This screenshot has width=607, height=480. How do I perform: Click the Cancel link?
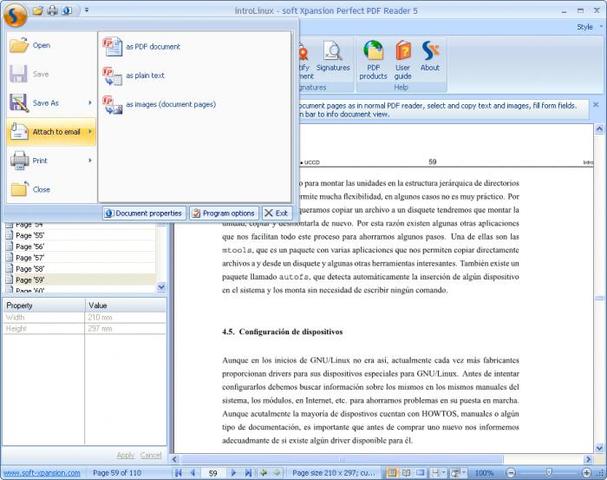tap(151, 455)
